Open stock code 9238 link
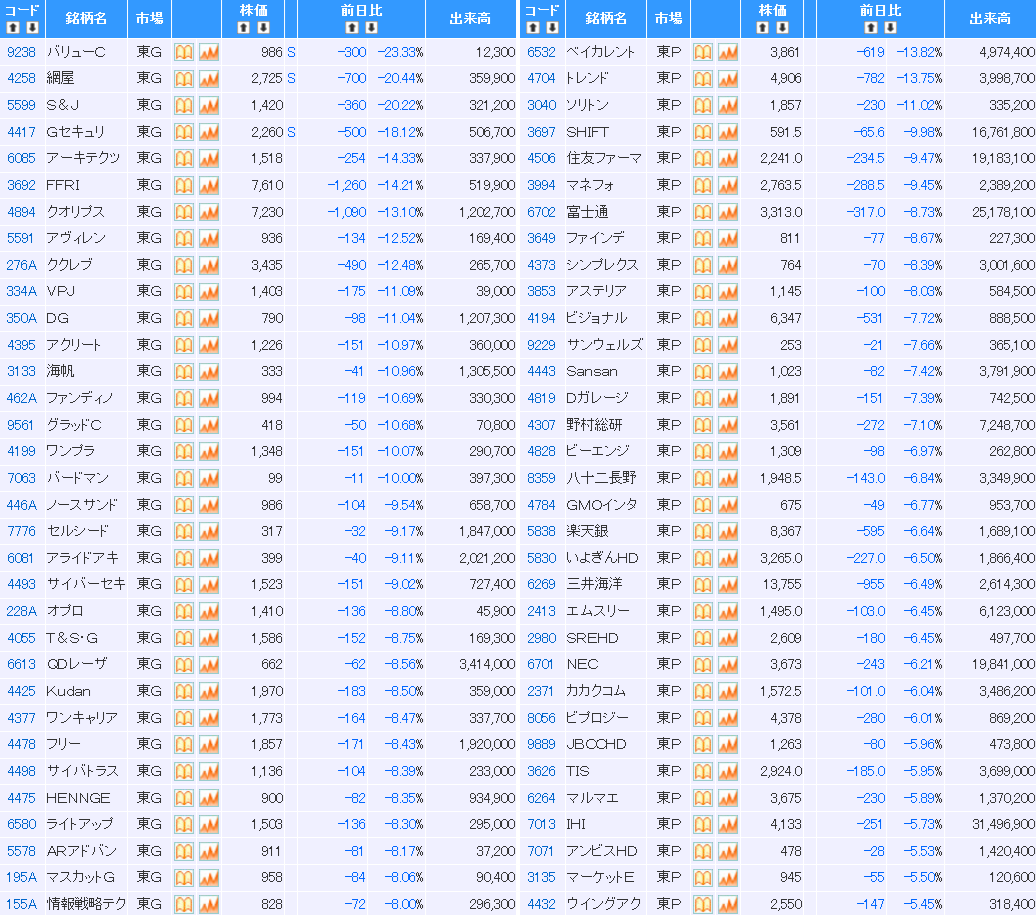The width and height of the screenshot is (1036, 915). tap(21, 52)
